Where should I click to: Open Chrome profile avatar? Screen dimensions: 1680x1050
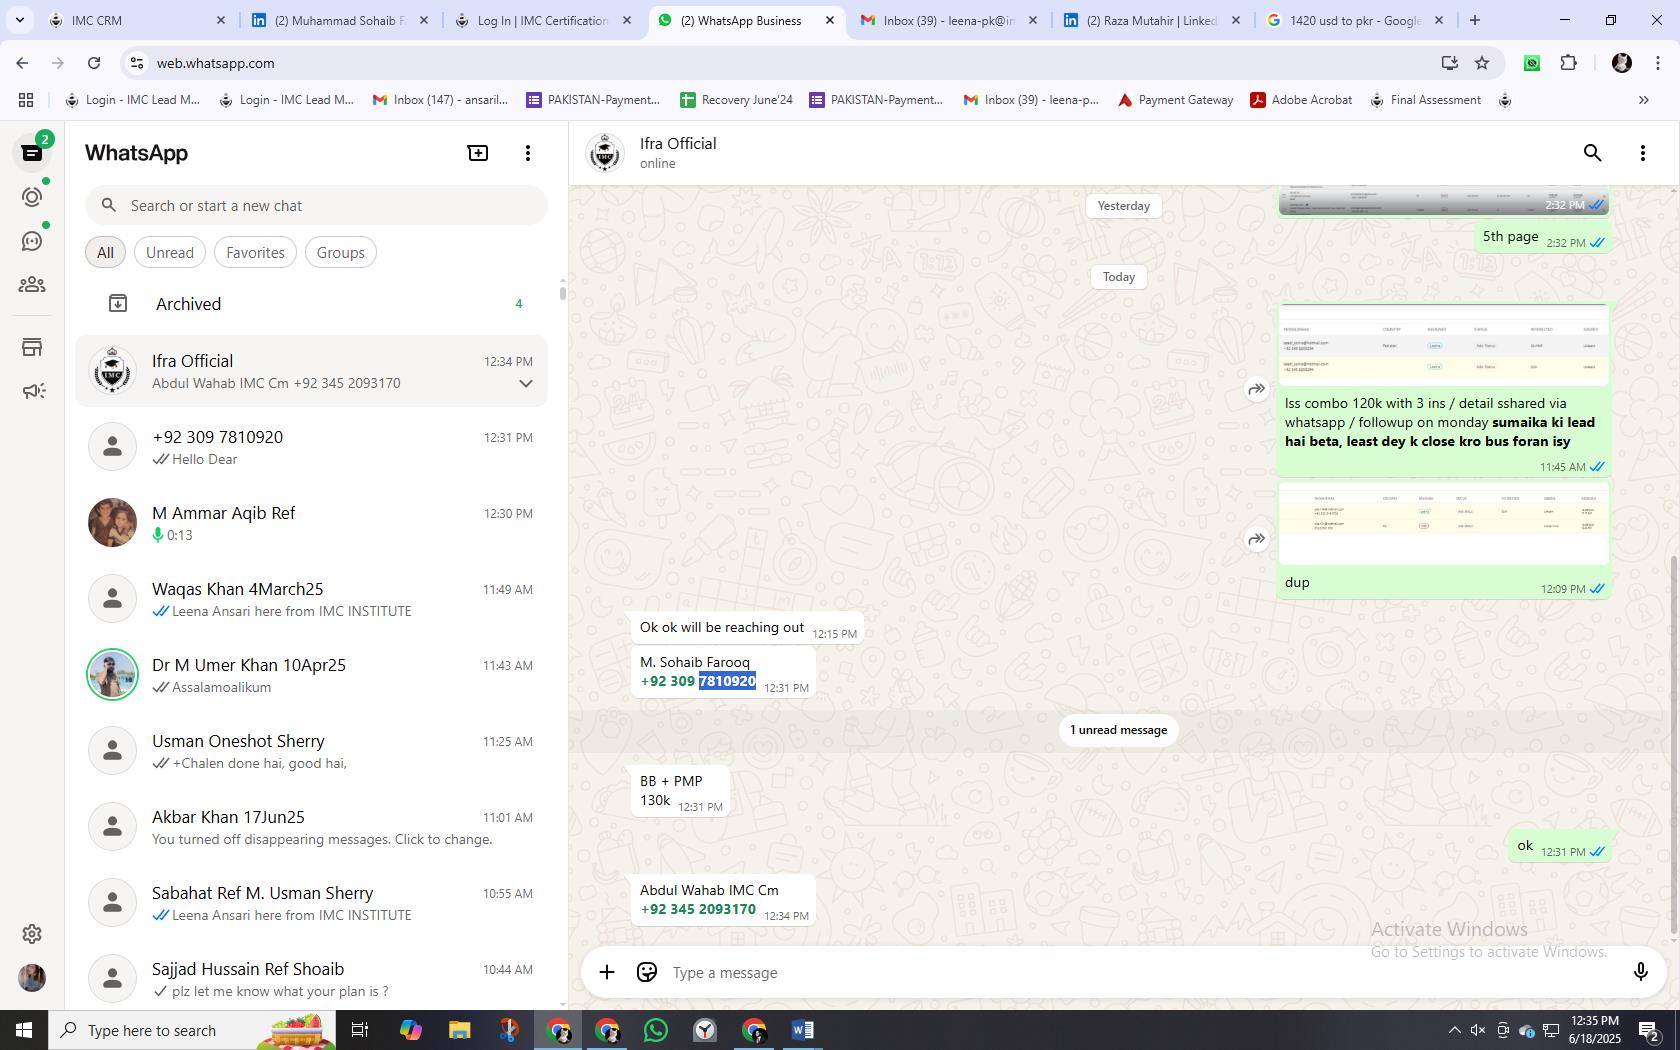(x=1622, y=63)
